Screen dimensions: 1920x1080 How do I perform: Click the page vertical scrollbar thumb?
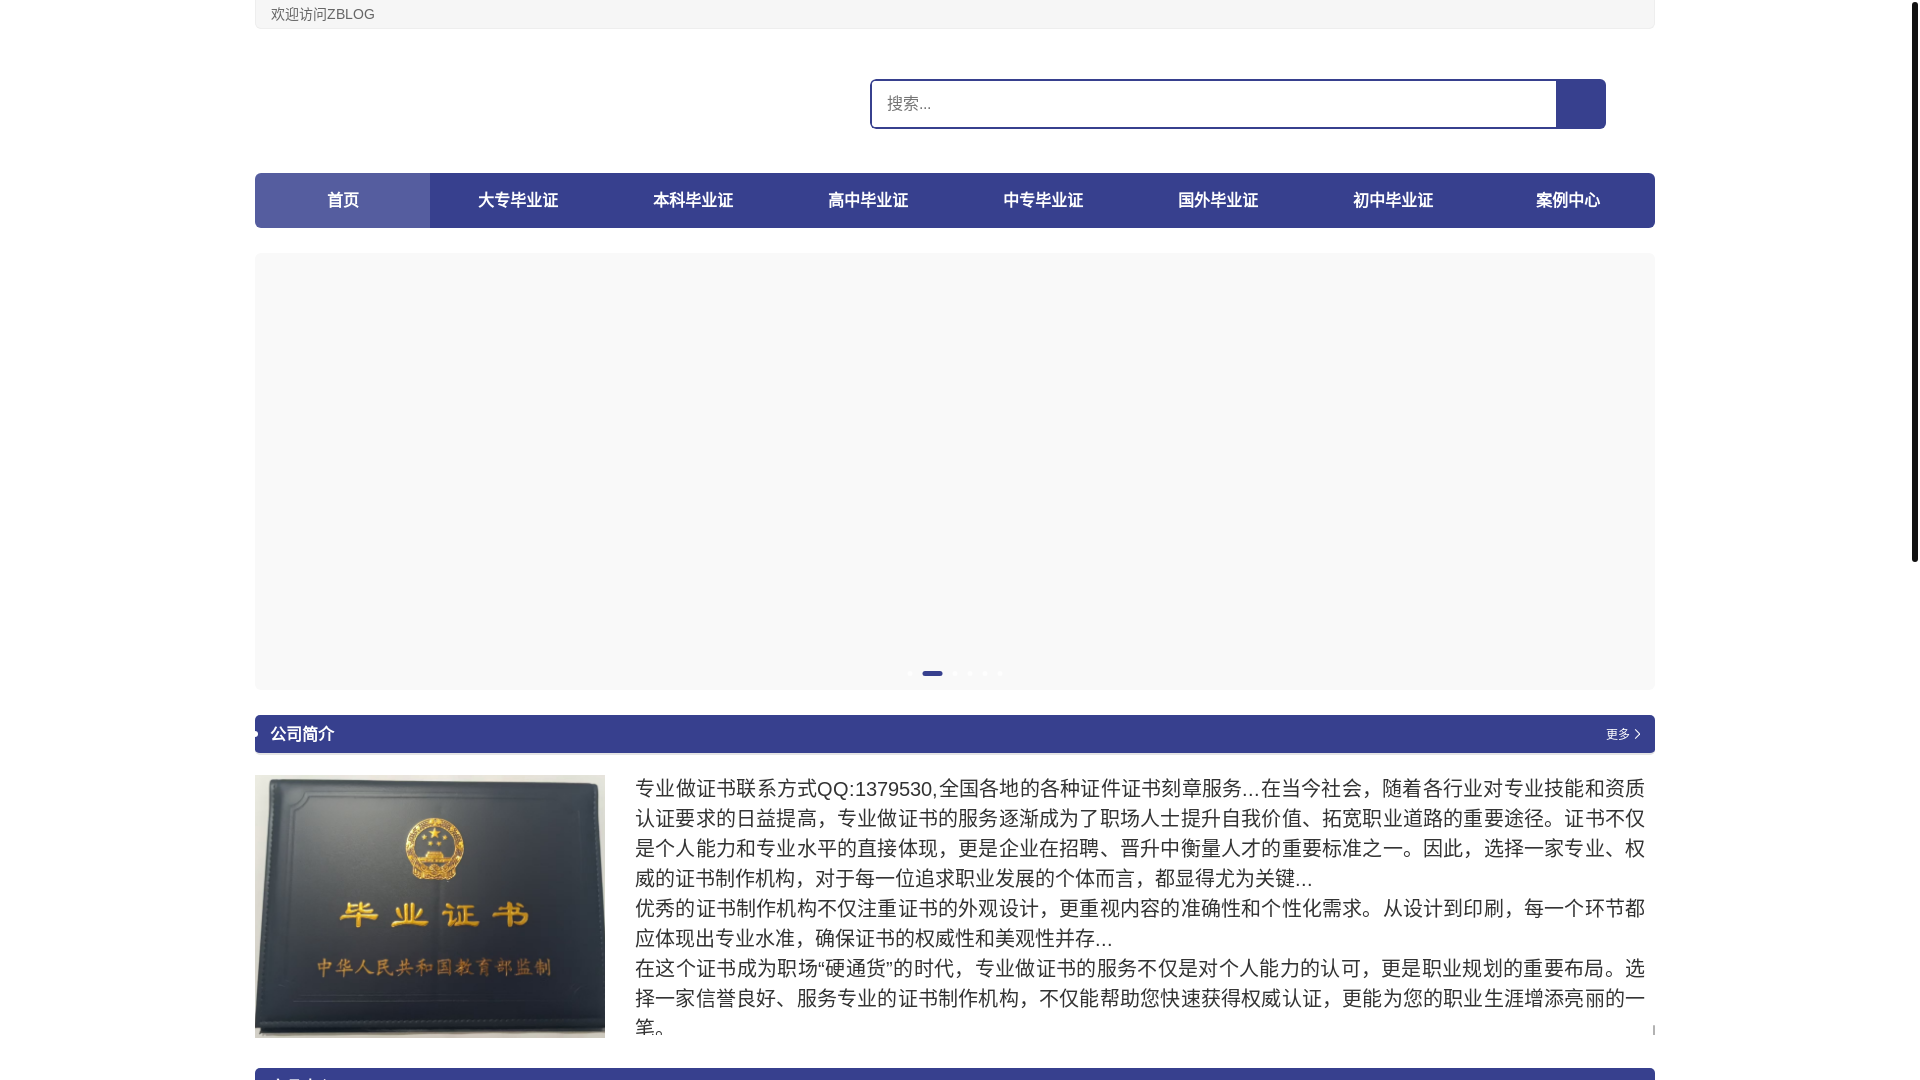1914,281
